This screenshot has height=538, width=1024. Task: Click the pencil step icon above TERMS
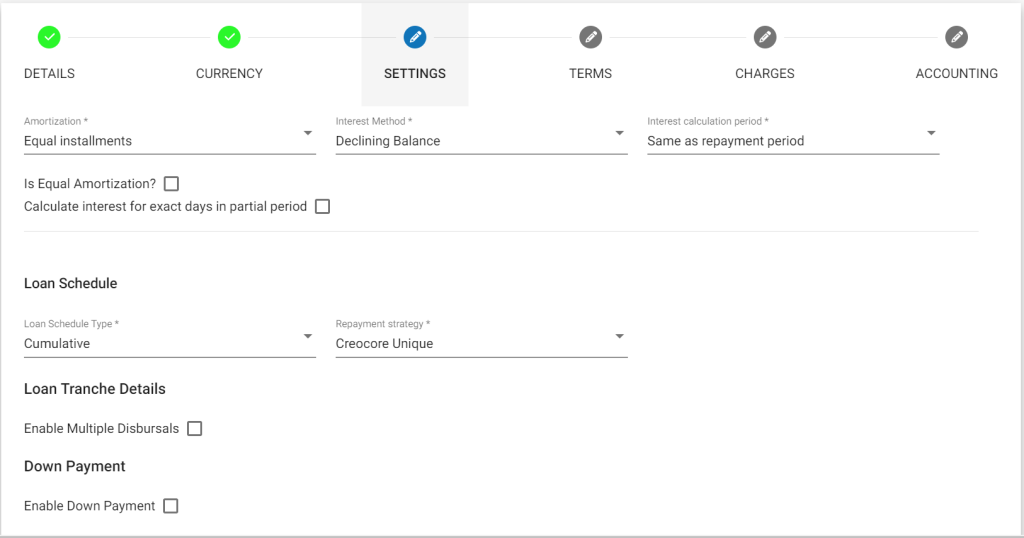pyautogui.click(x=590, y=37)
